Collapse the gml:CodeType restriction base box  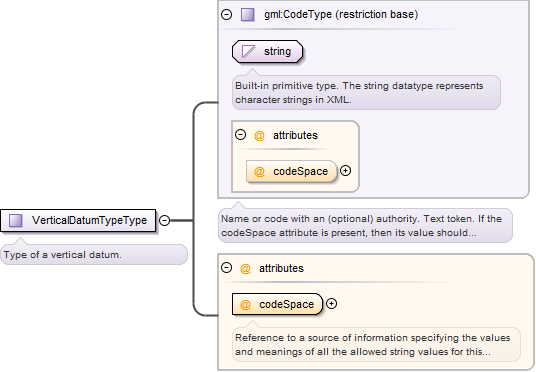coord(227,15)
